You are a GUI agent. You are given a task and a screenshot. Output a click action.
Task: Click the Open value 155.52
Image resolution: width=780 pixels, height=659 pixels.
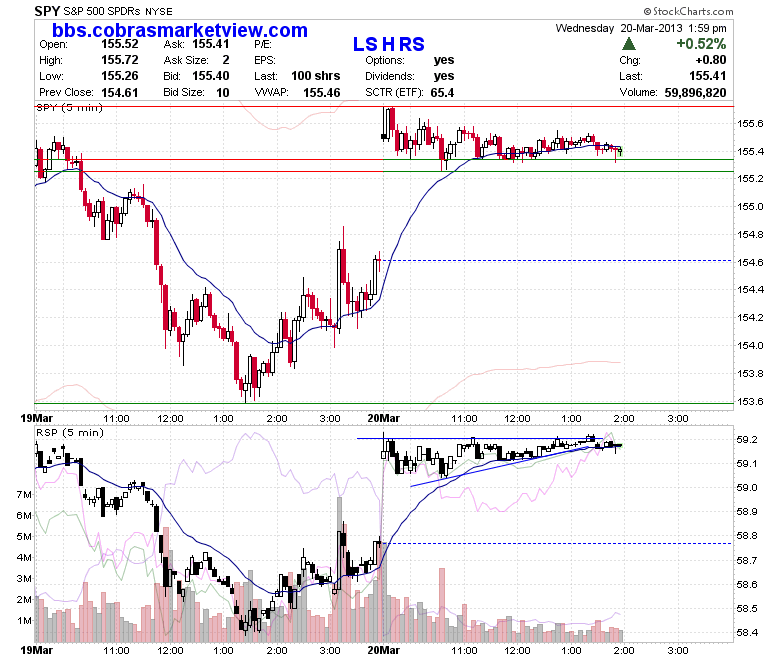119,44
